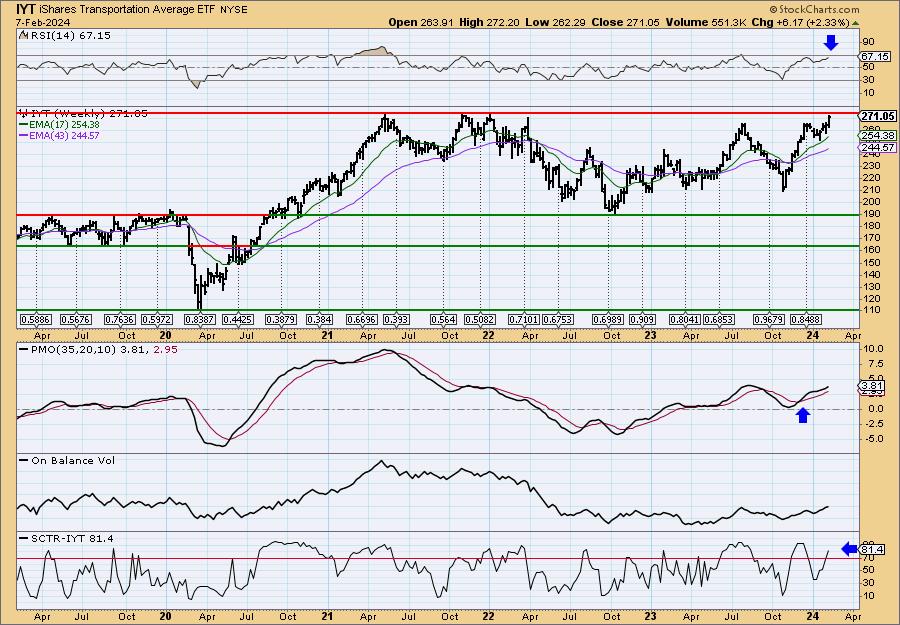Click the 0.7101 marker value box
Screen dimensions: 900x625
pyautogui.click(x=525, y=319)
